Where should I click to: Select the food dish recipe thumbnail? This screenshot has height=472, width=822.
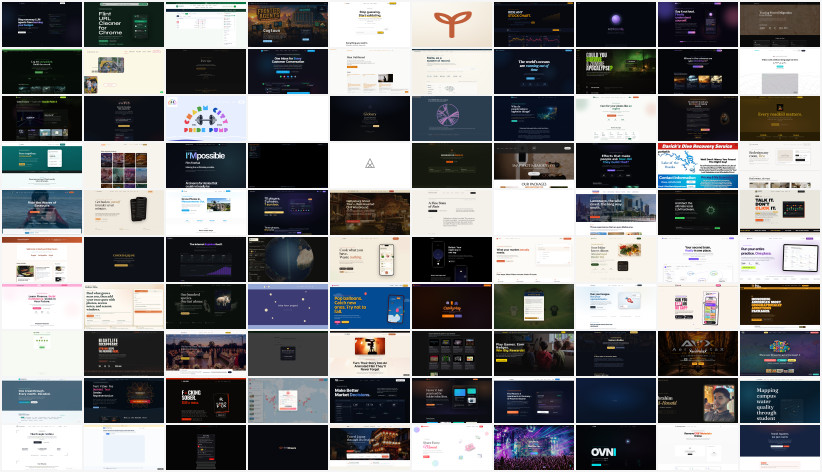pos(616,260)
